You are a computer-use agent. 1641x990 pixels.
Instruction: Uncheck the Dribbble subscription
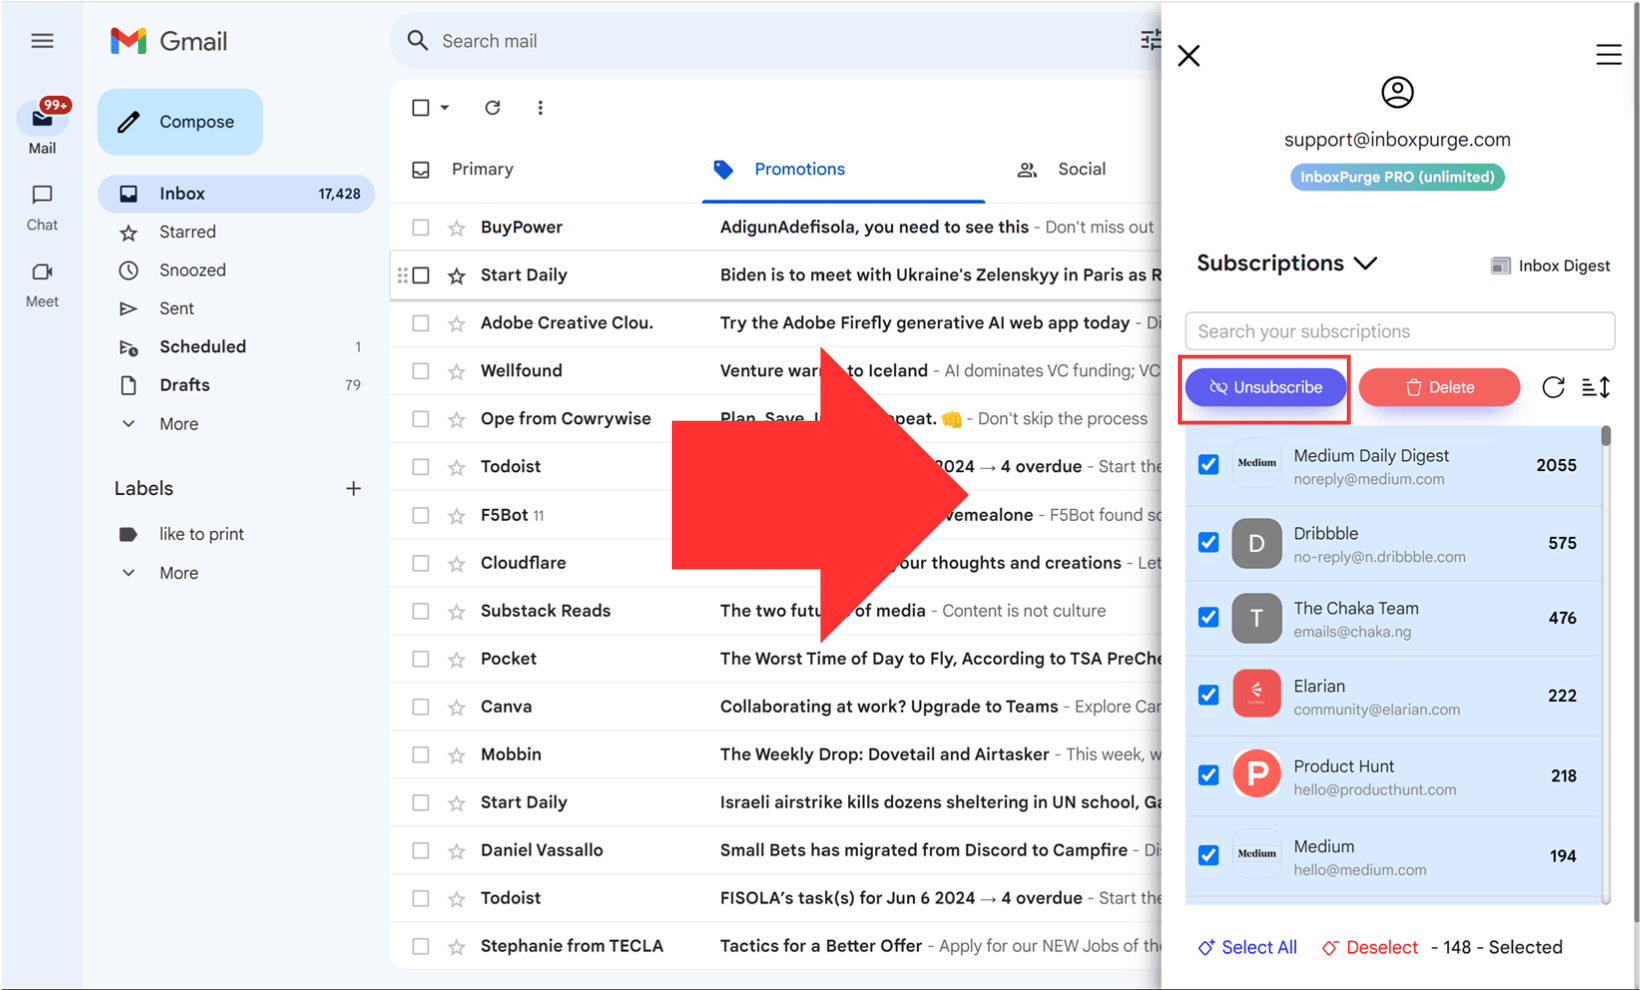1208,542
